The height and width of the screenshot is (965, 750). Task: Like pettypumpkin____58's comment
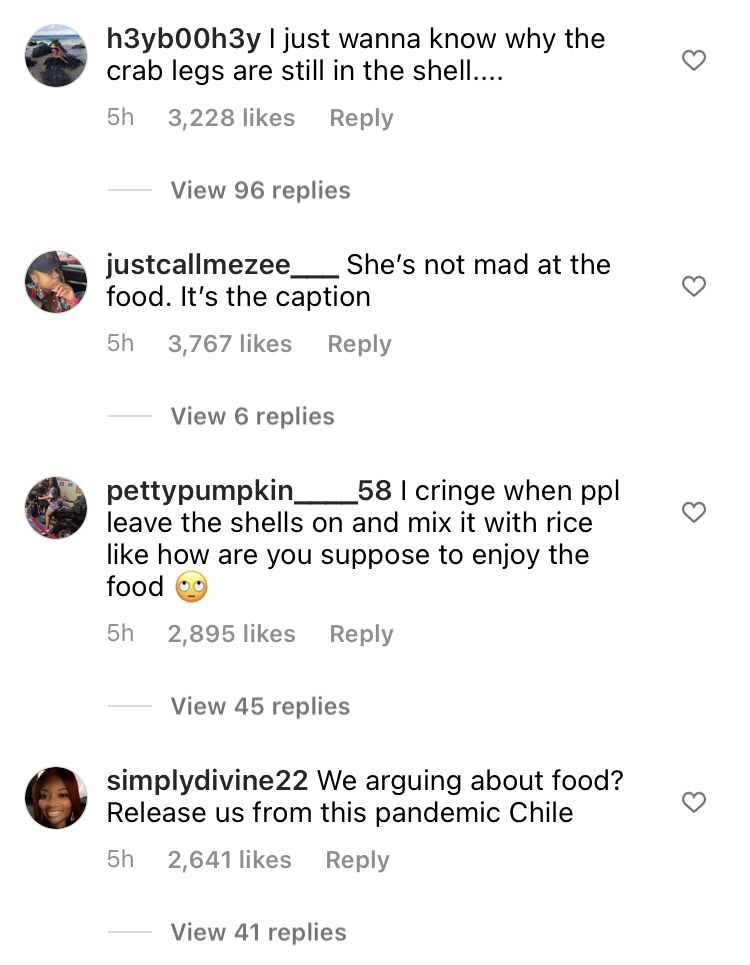695,512
